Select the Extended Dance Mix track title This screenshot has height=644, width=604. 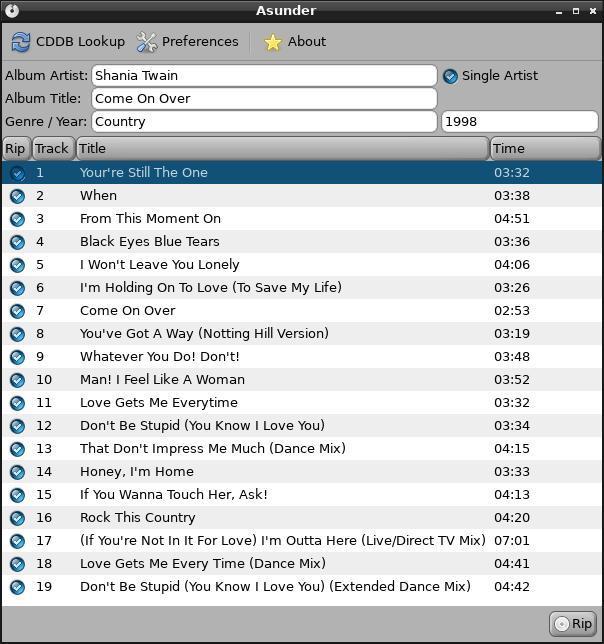coord(275,586)
